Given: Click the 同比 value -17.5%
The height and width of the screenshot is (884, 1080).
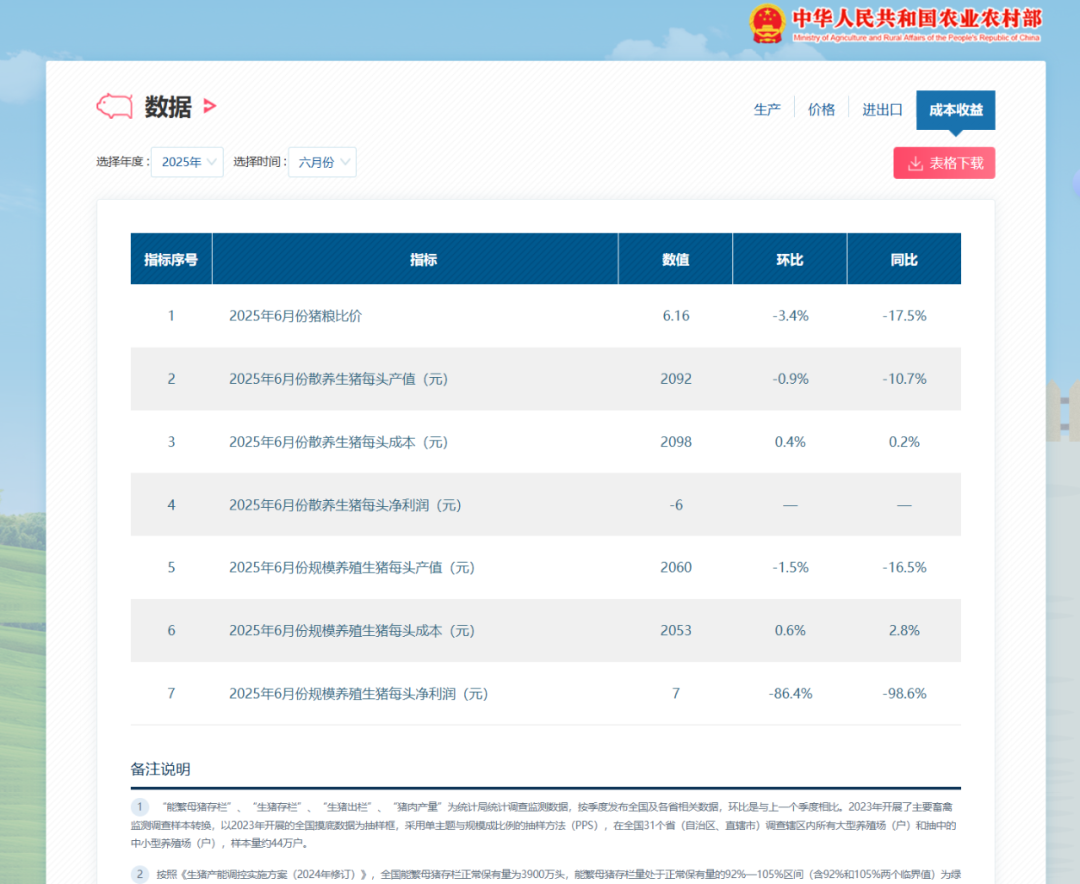Looking at the screenshot, I should coord(904,316).
